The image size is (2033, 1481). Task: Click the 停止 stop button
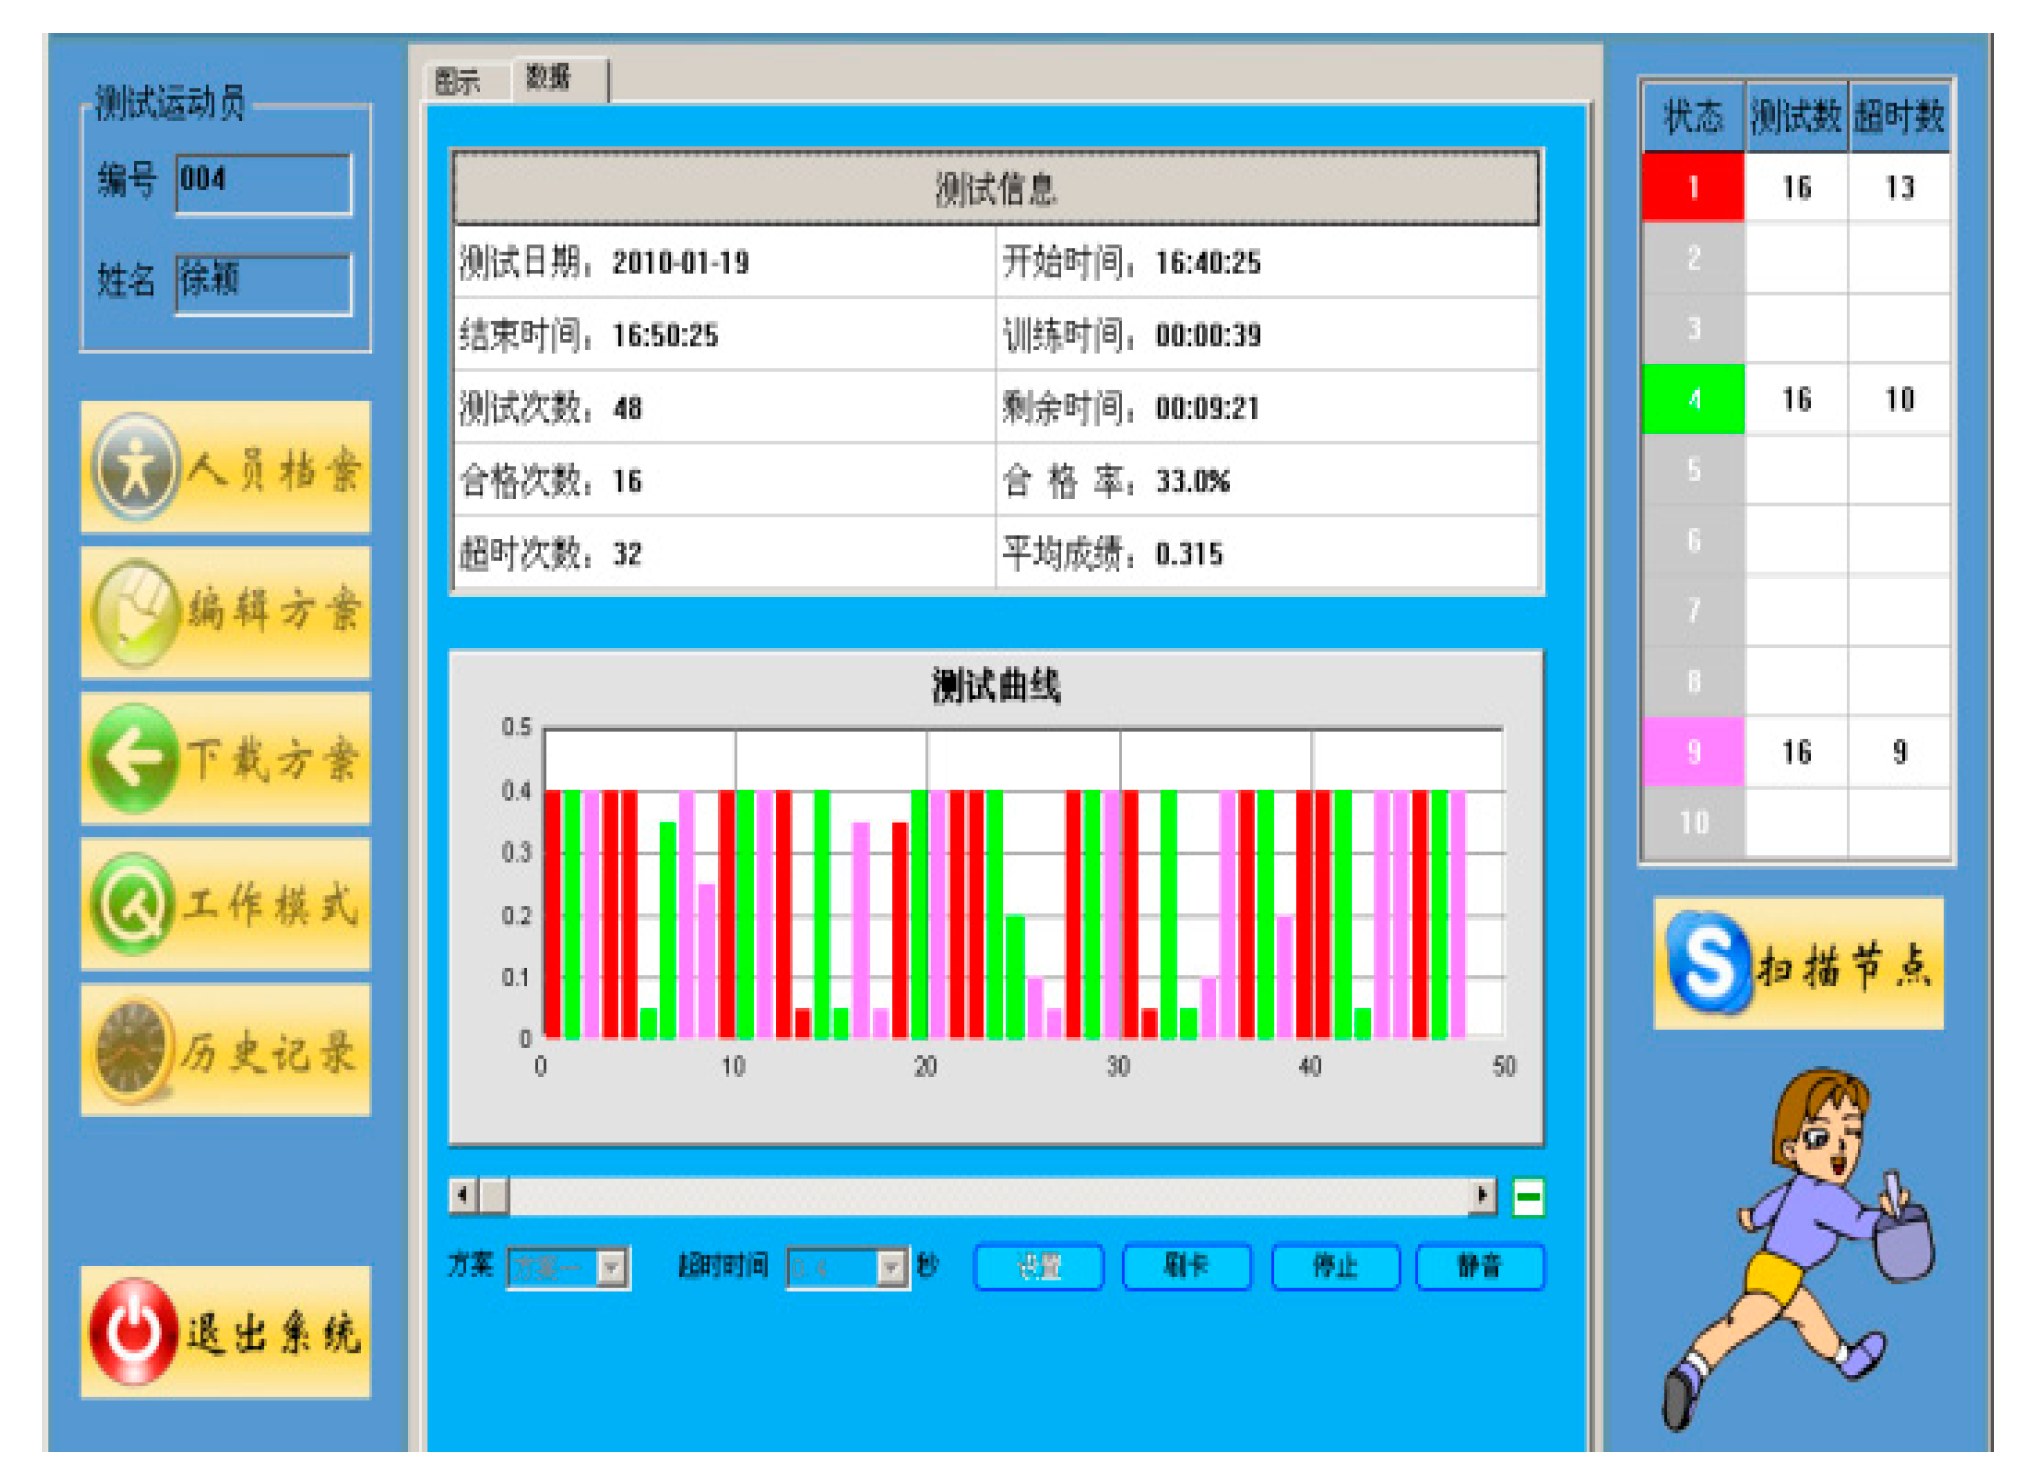coord(1334,1267)
